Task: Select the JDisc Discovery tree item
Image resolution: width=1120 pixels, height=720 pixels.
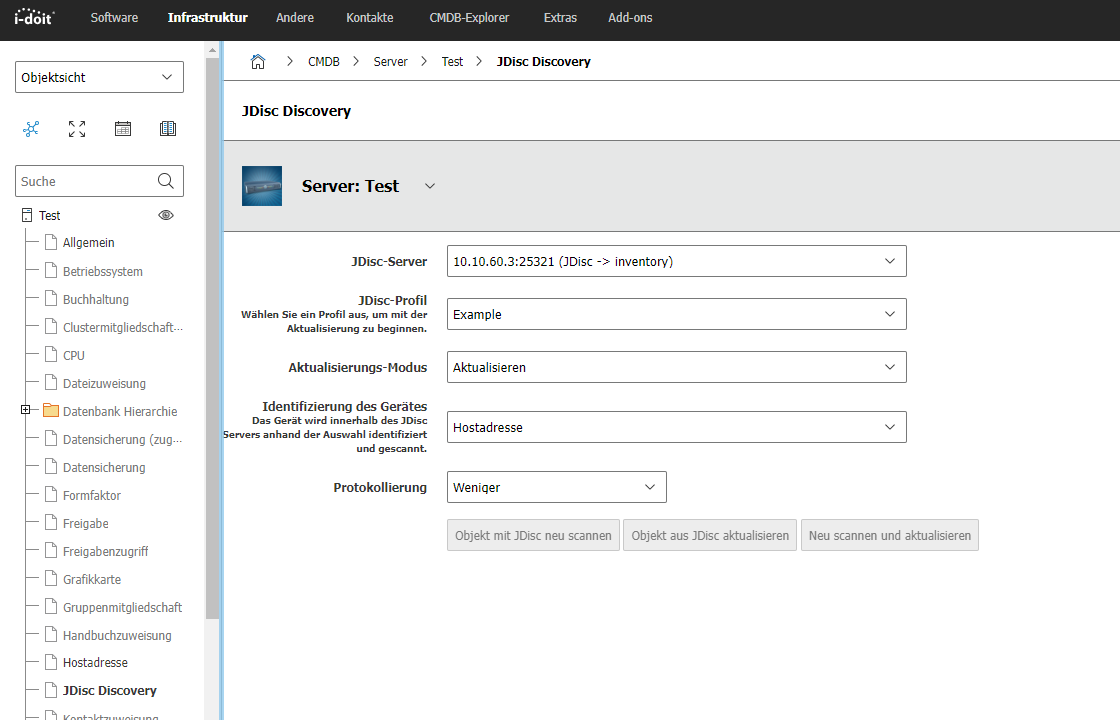Action: 109,691
